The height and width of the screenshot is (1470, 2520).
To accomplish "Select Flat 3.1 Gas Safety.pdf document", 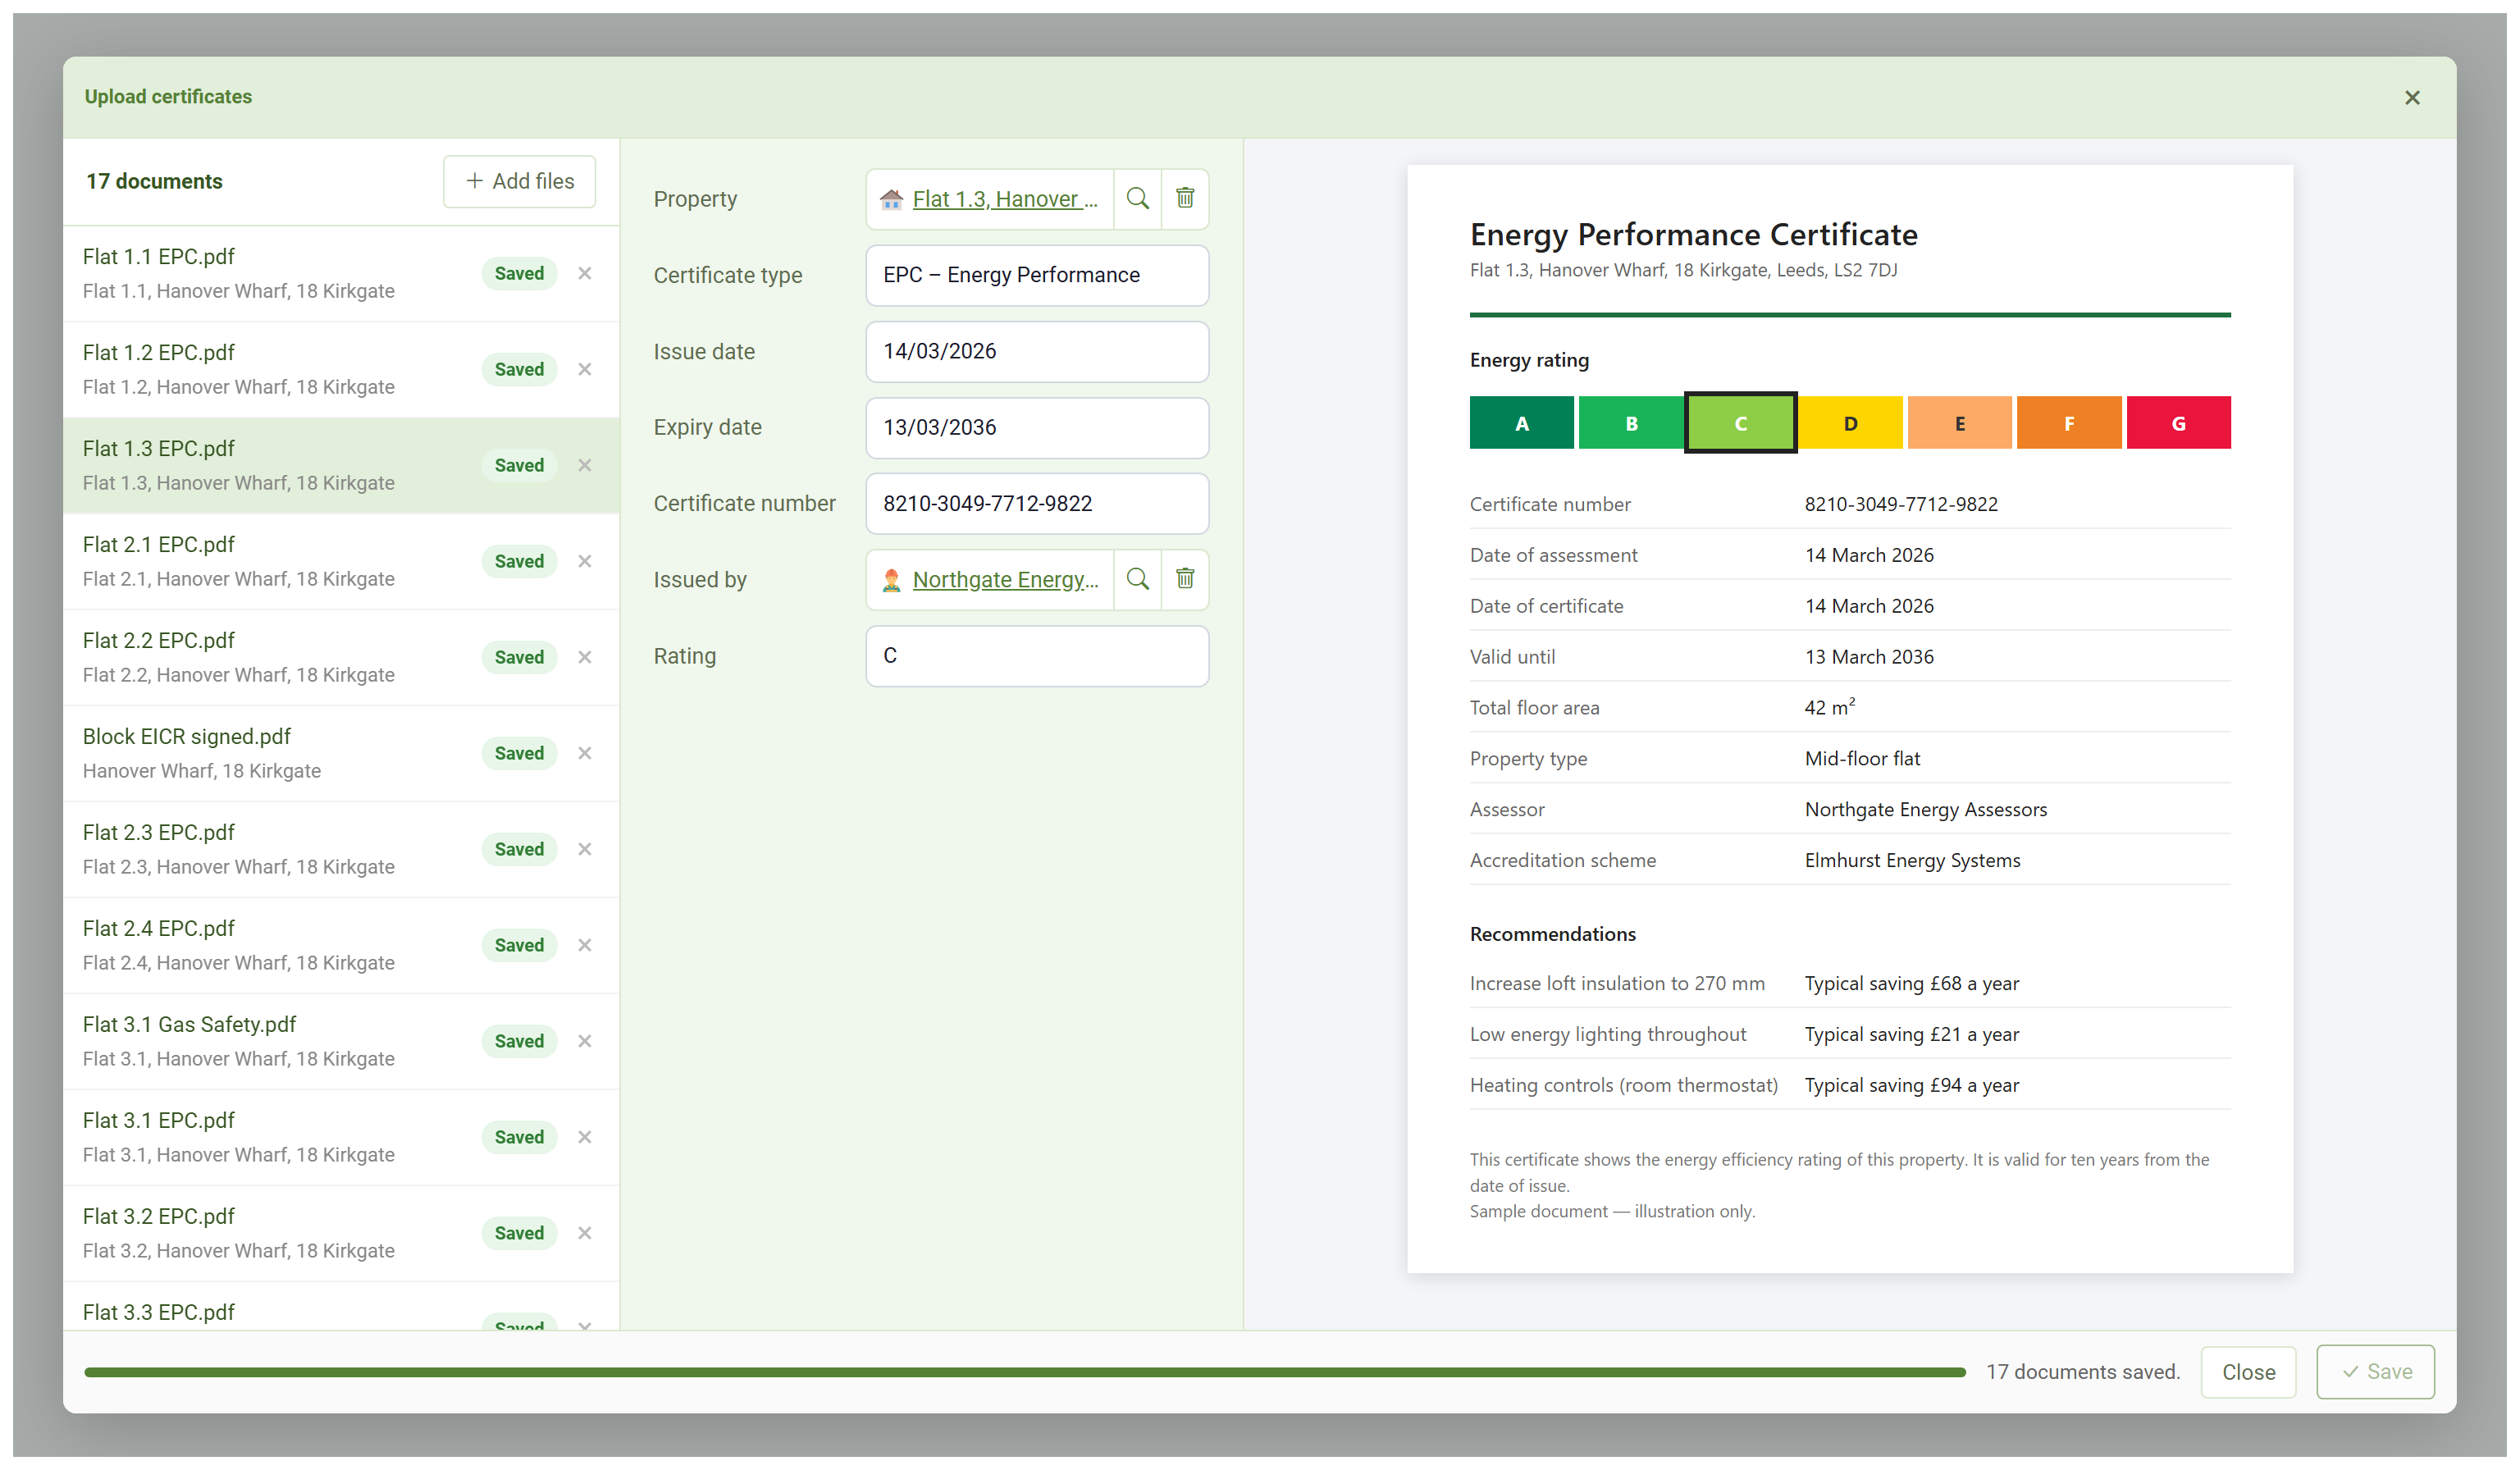I will pyautogui.click(x=341, y=1041).
